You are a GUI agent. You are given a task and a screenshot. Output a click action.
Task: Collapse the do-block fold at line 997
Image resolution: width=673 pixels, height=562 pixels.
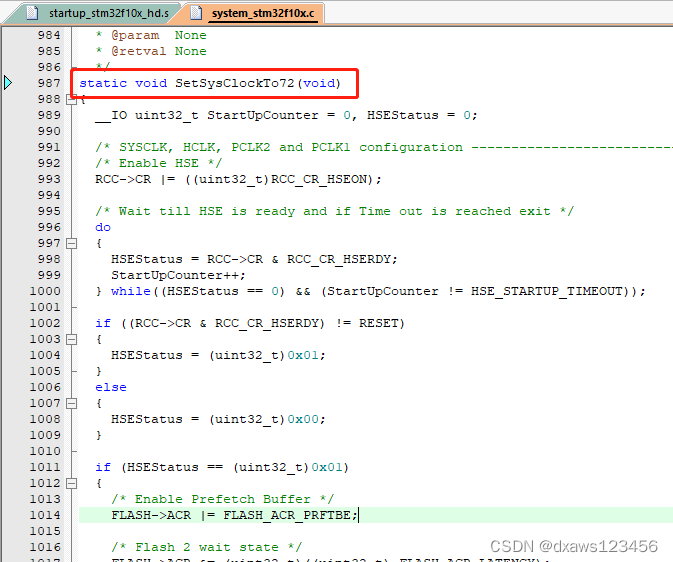click(x=72, y=243)
